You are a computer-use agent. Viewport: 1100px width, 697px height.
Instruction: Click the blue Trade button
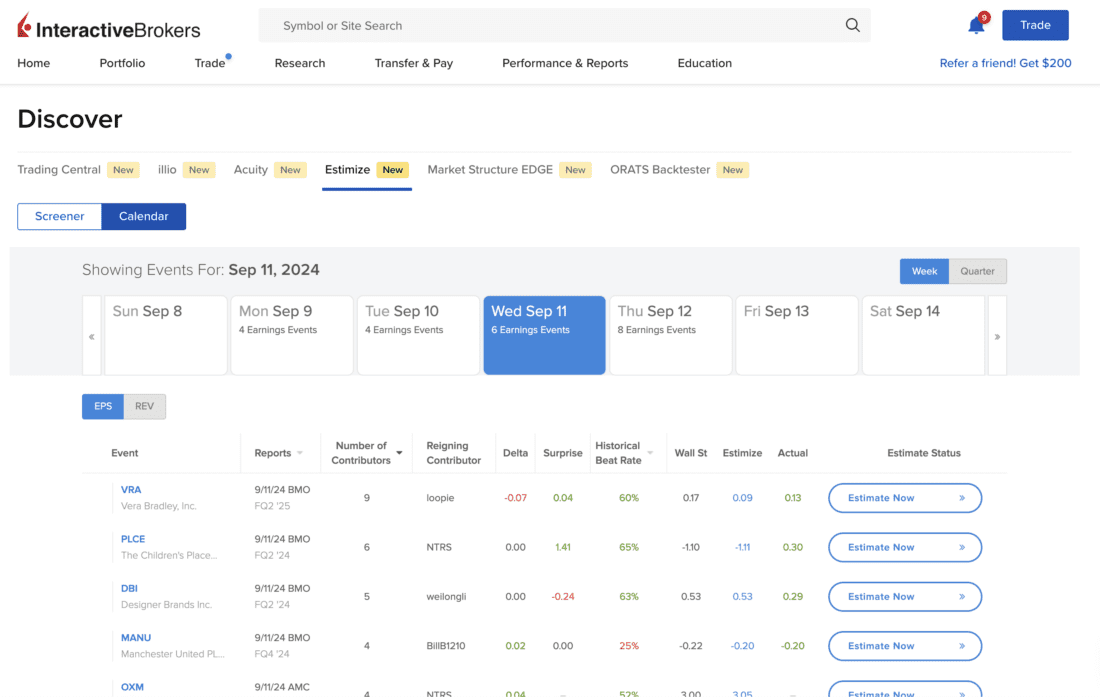click(1035, 25)
